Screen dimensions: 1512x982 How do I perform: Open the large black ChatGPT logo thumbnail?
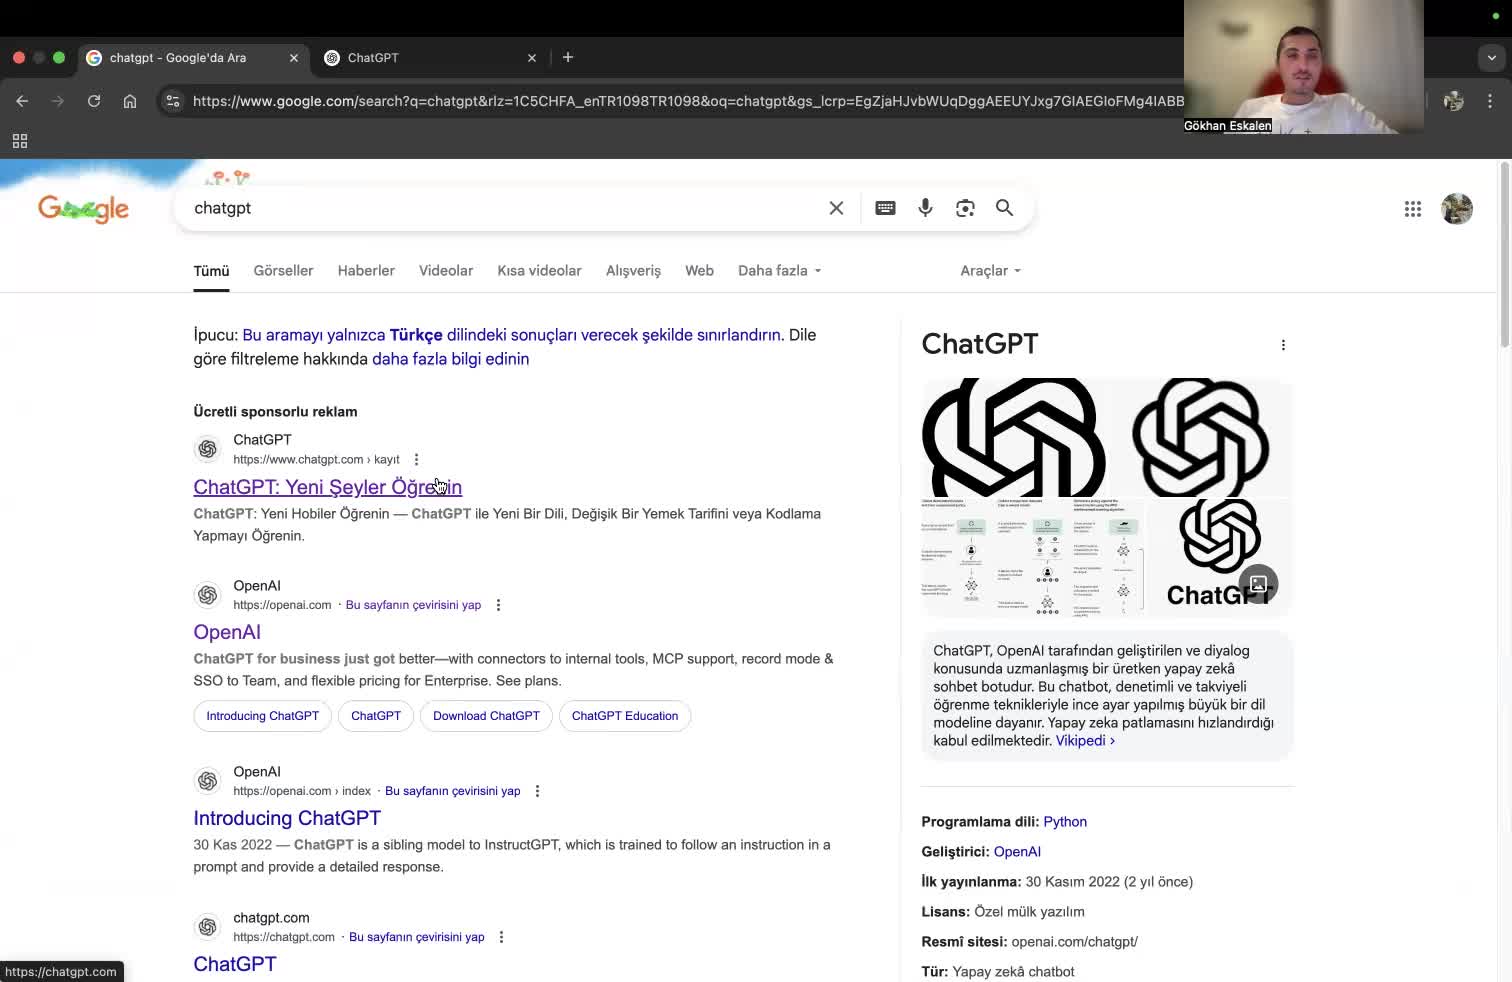click(x=1014, y=437)
